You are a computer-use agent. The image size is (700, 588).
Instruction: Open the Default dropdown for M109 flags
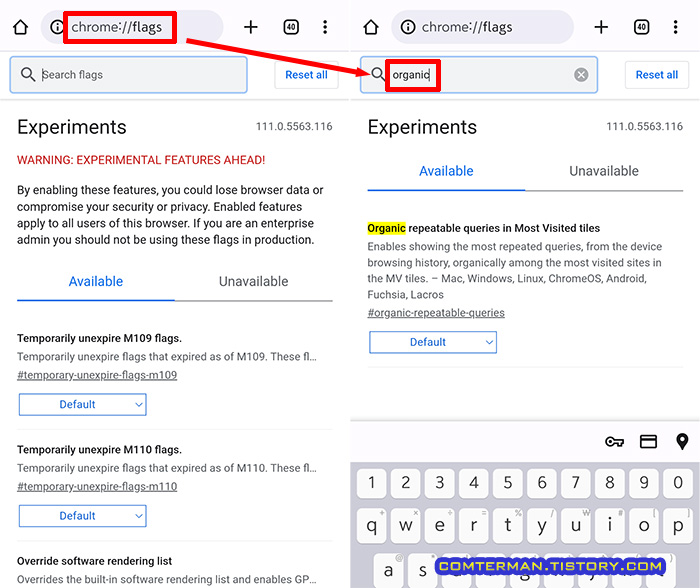tap(83, 405)
